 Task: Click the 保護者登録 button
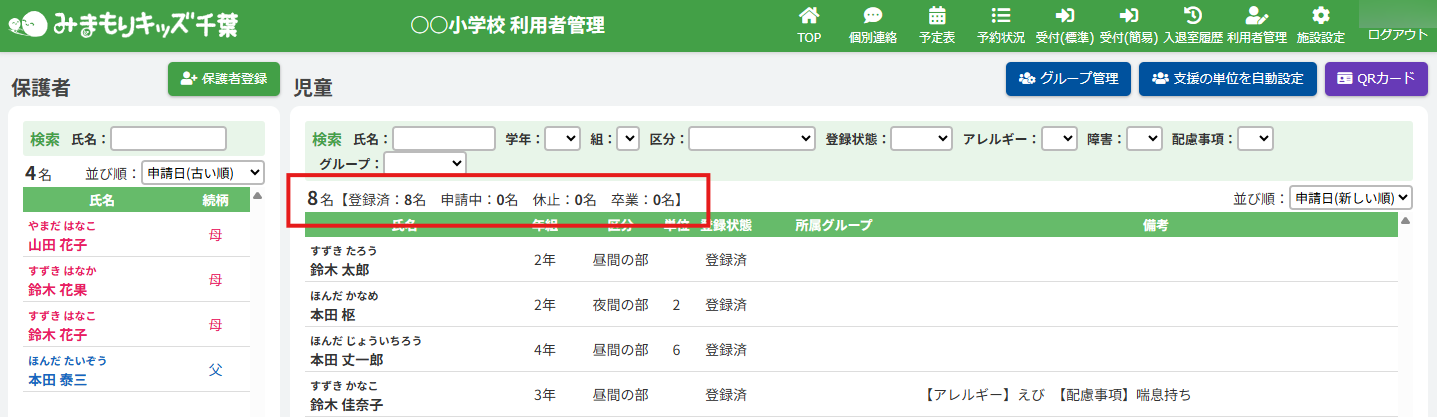pyautogui.click(x=224, y=79)
